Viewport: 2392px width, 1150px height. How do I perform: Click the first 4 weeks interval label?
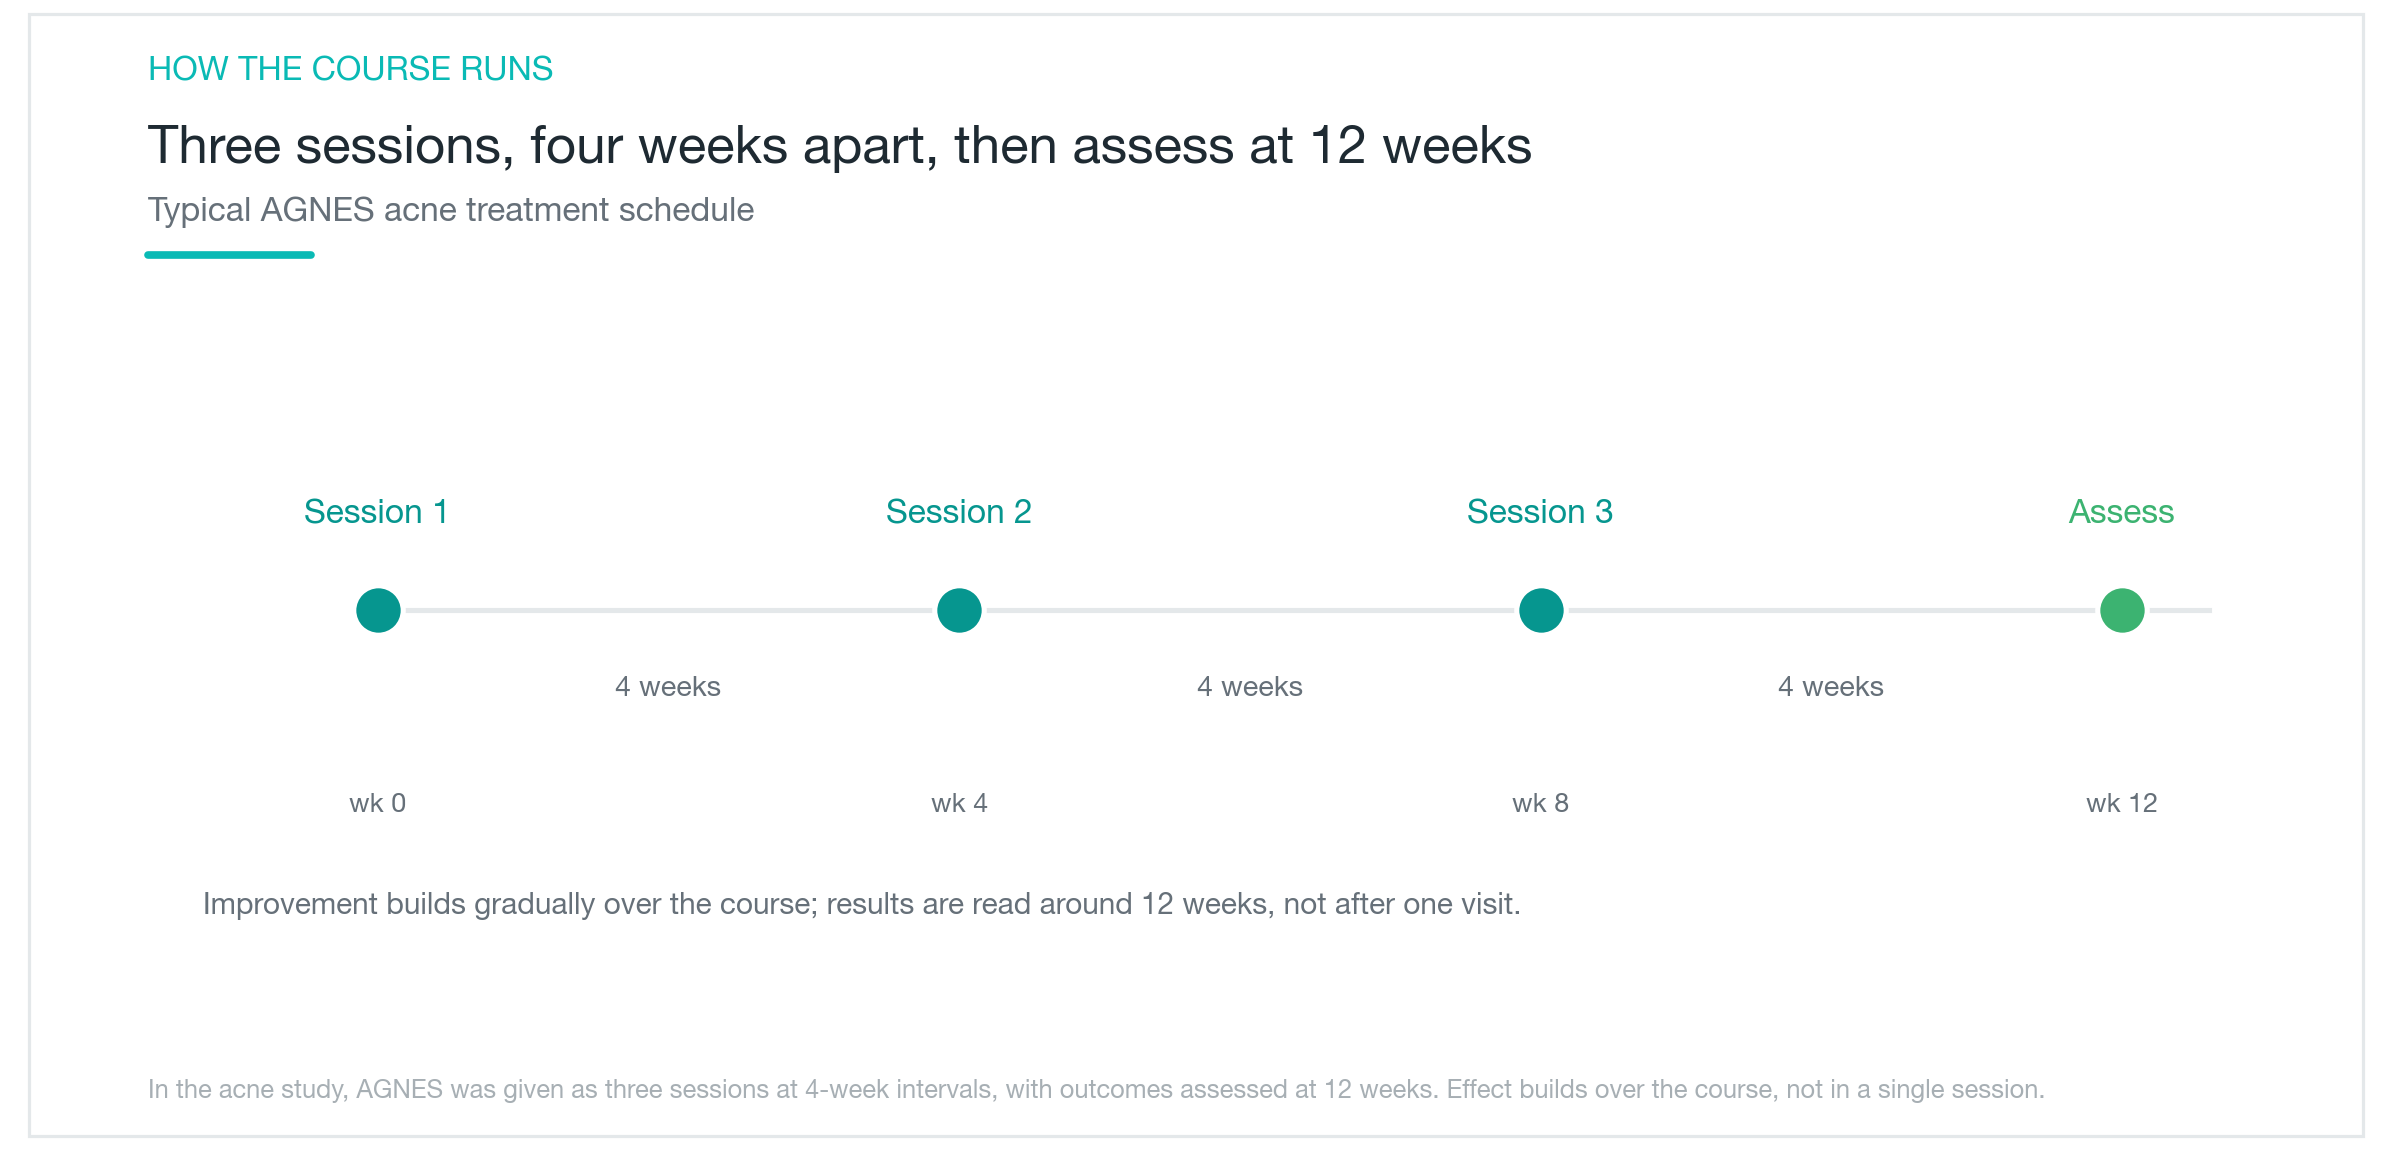coord(668,686)
